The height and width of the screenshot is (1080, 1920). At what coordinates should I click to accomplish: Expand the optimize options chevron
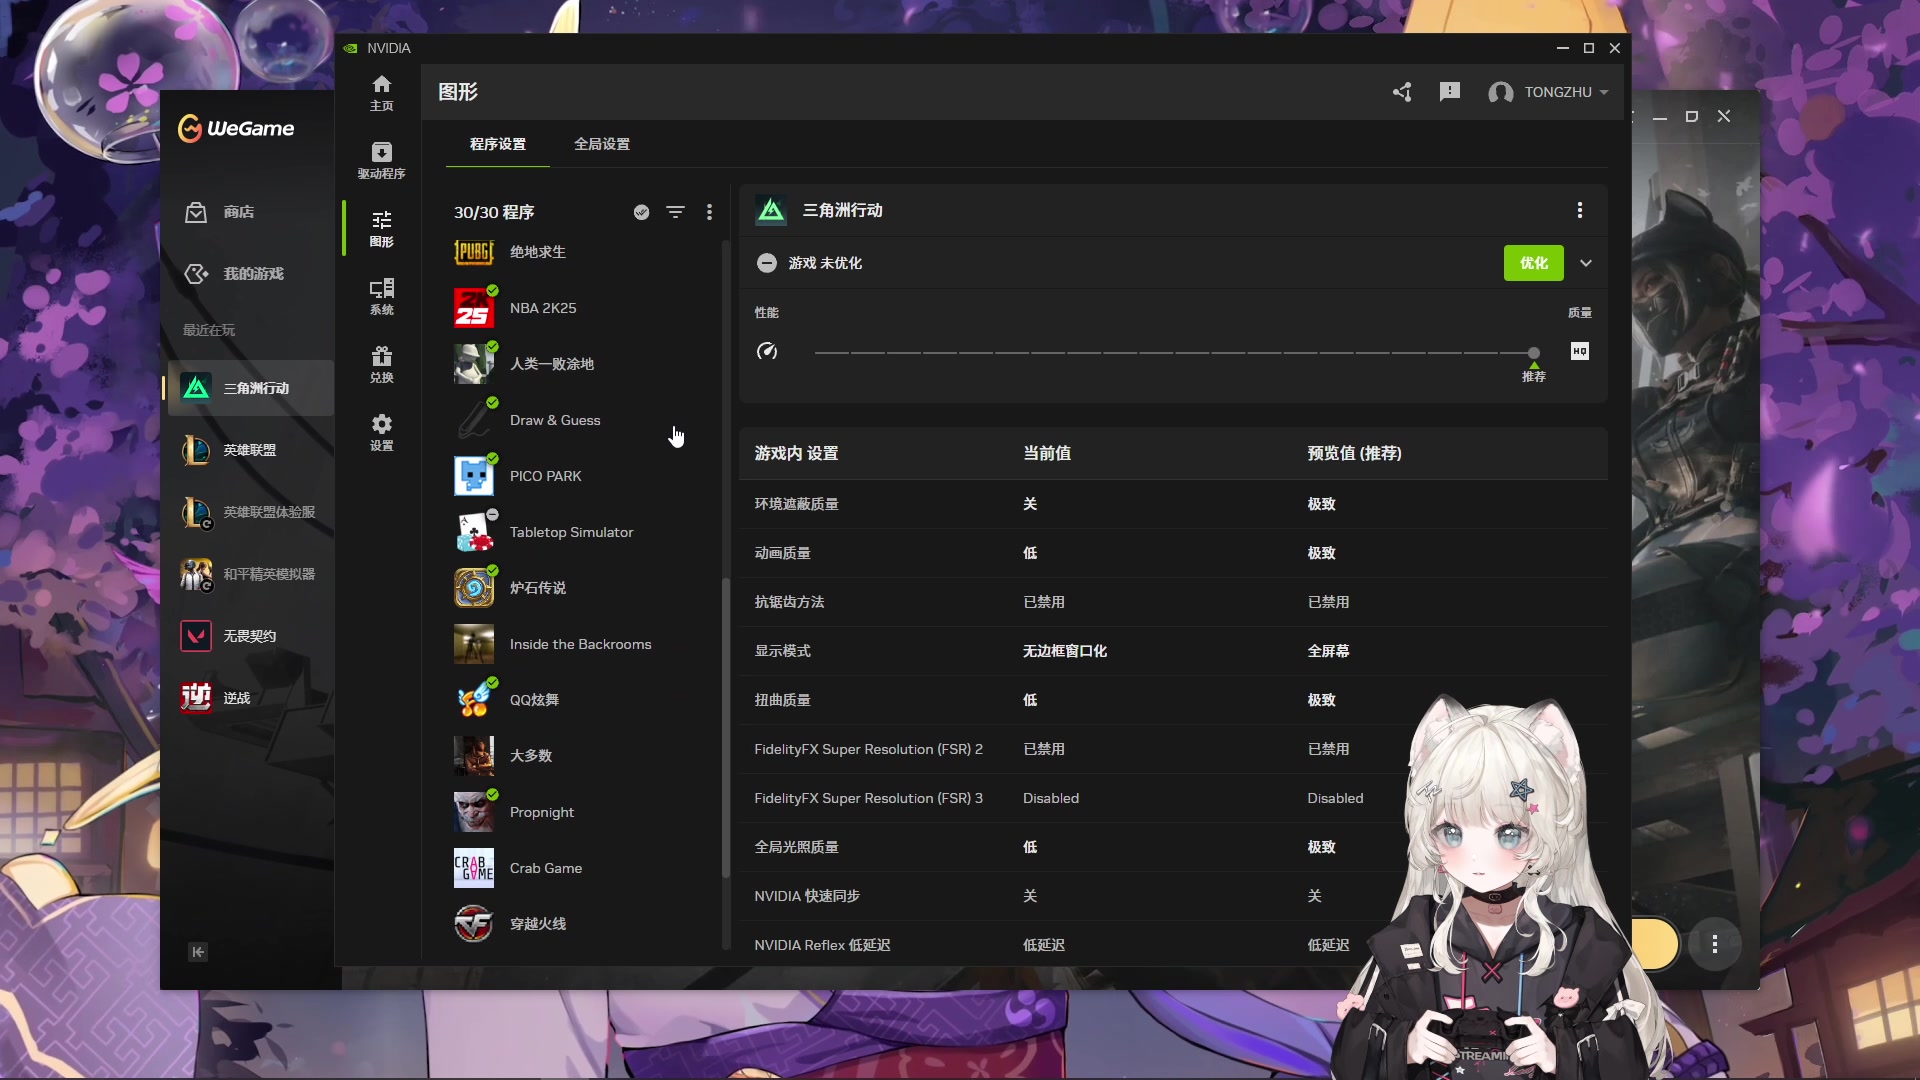click(x=1585, y=263)
